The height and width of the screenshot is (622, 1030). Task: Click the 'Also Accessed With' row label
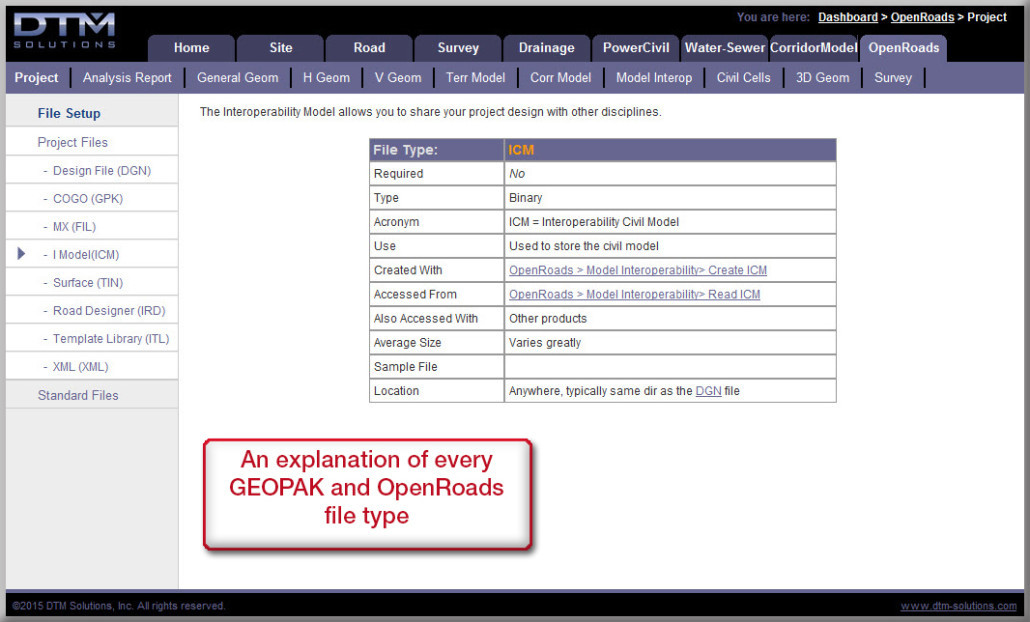coord(426,319)
